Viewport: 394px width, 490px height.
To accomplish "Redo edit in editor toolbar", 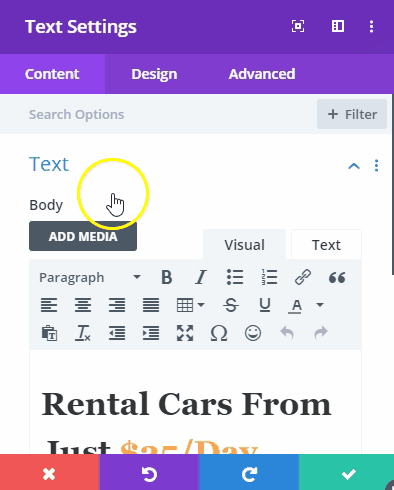I will (x=321, y=333).
